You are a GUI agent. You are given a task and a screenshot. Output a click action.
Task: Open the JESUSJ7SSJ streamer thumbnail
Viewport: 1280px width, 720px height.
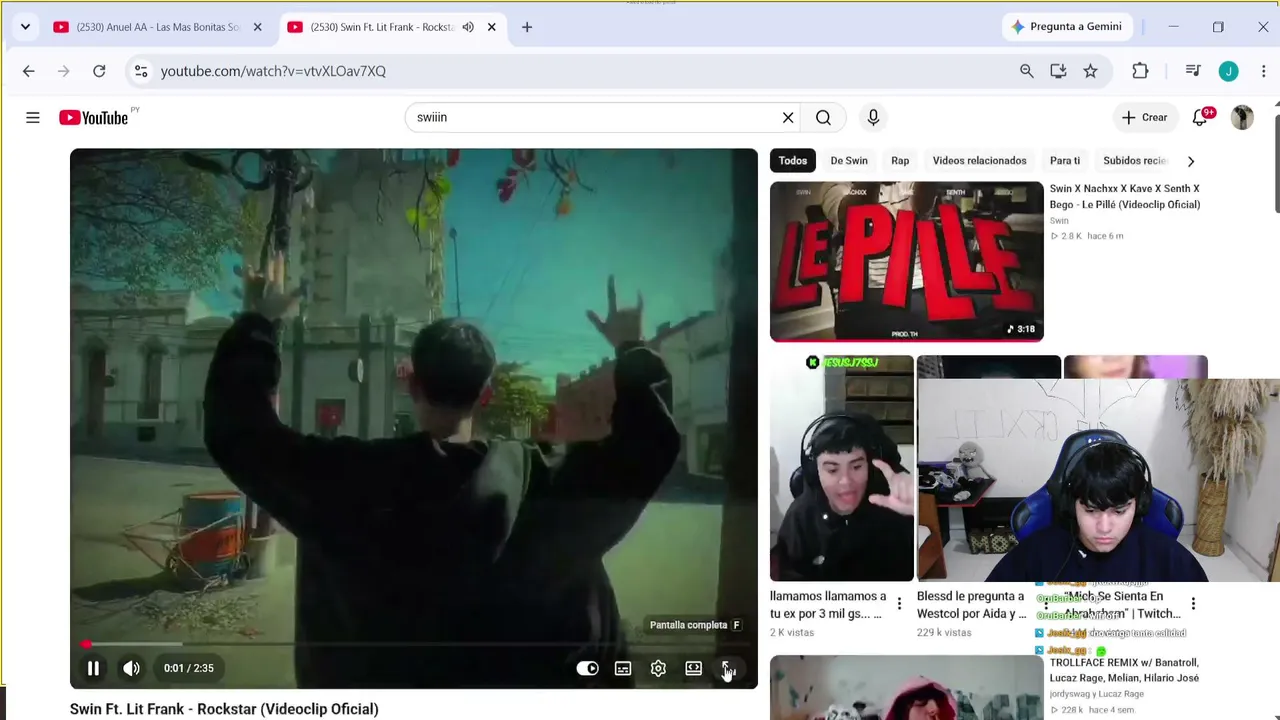[x=841, y=468]
